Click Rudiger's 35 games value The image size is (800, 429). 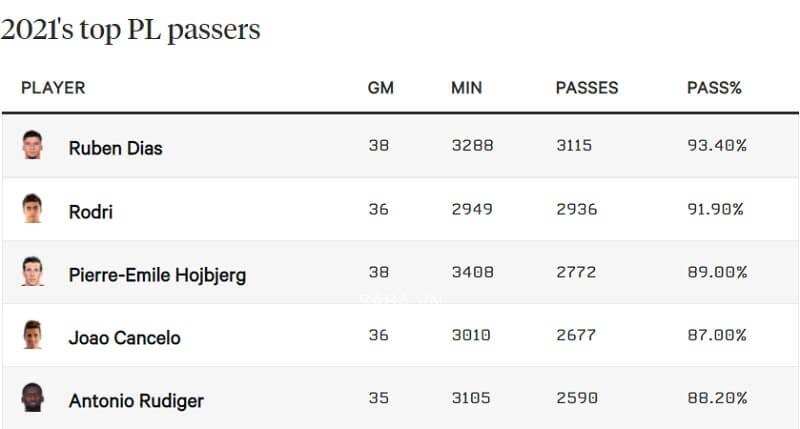378,398
